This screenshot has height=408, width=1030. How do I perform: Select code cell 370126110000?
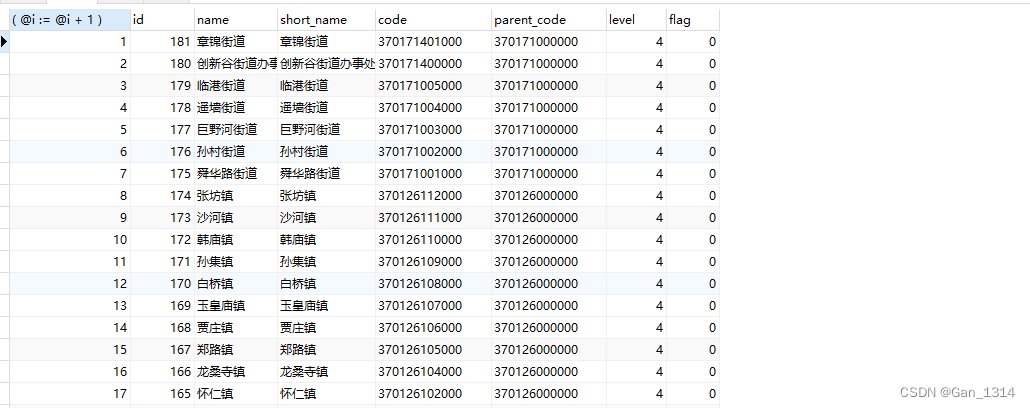434,240
